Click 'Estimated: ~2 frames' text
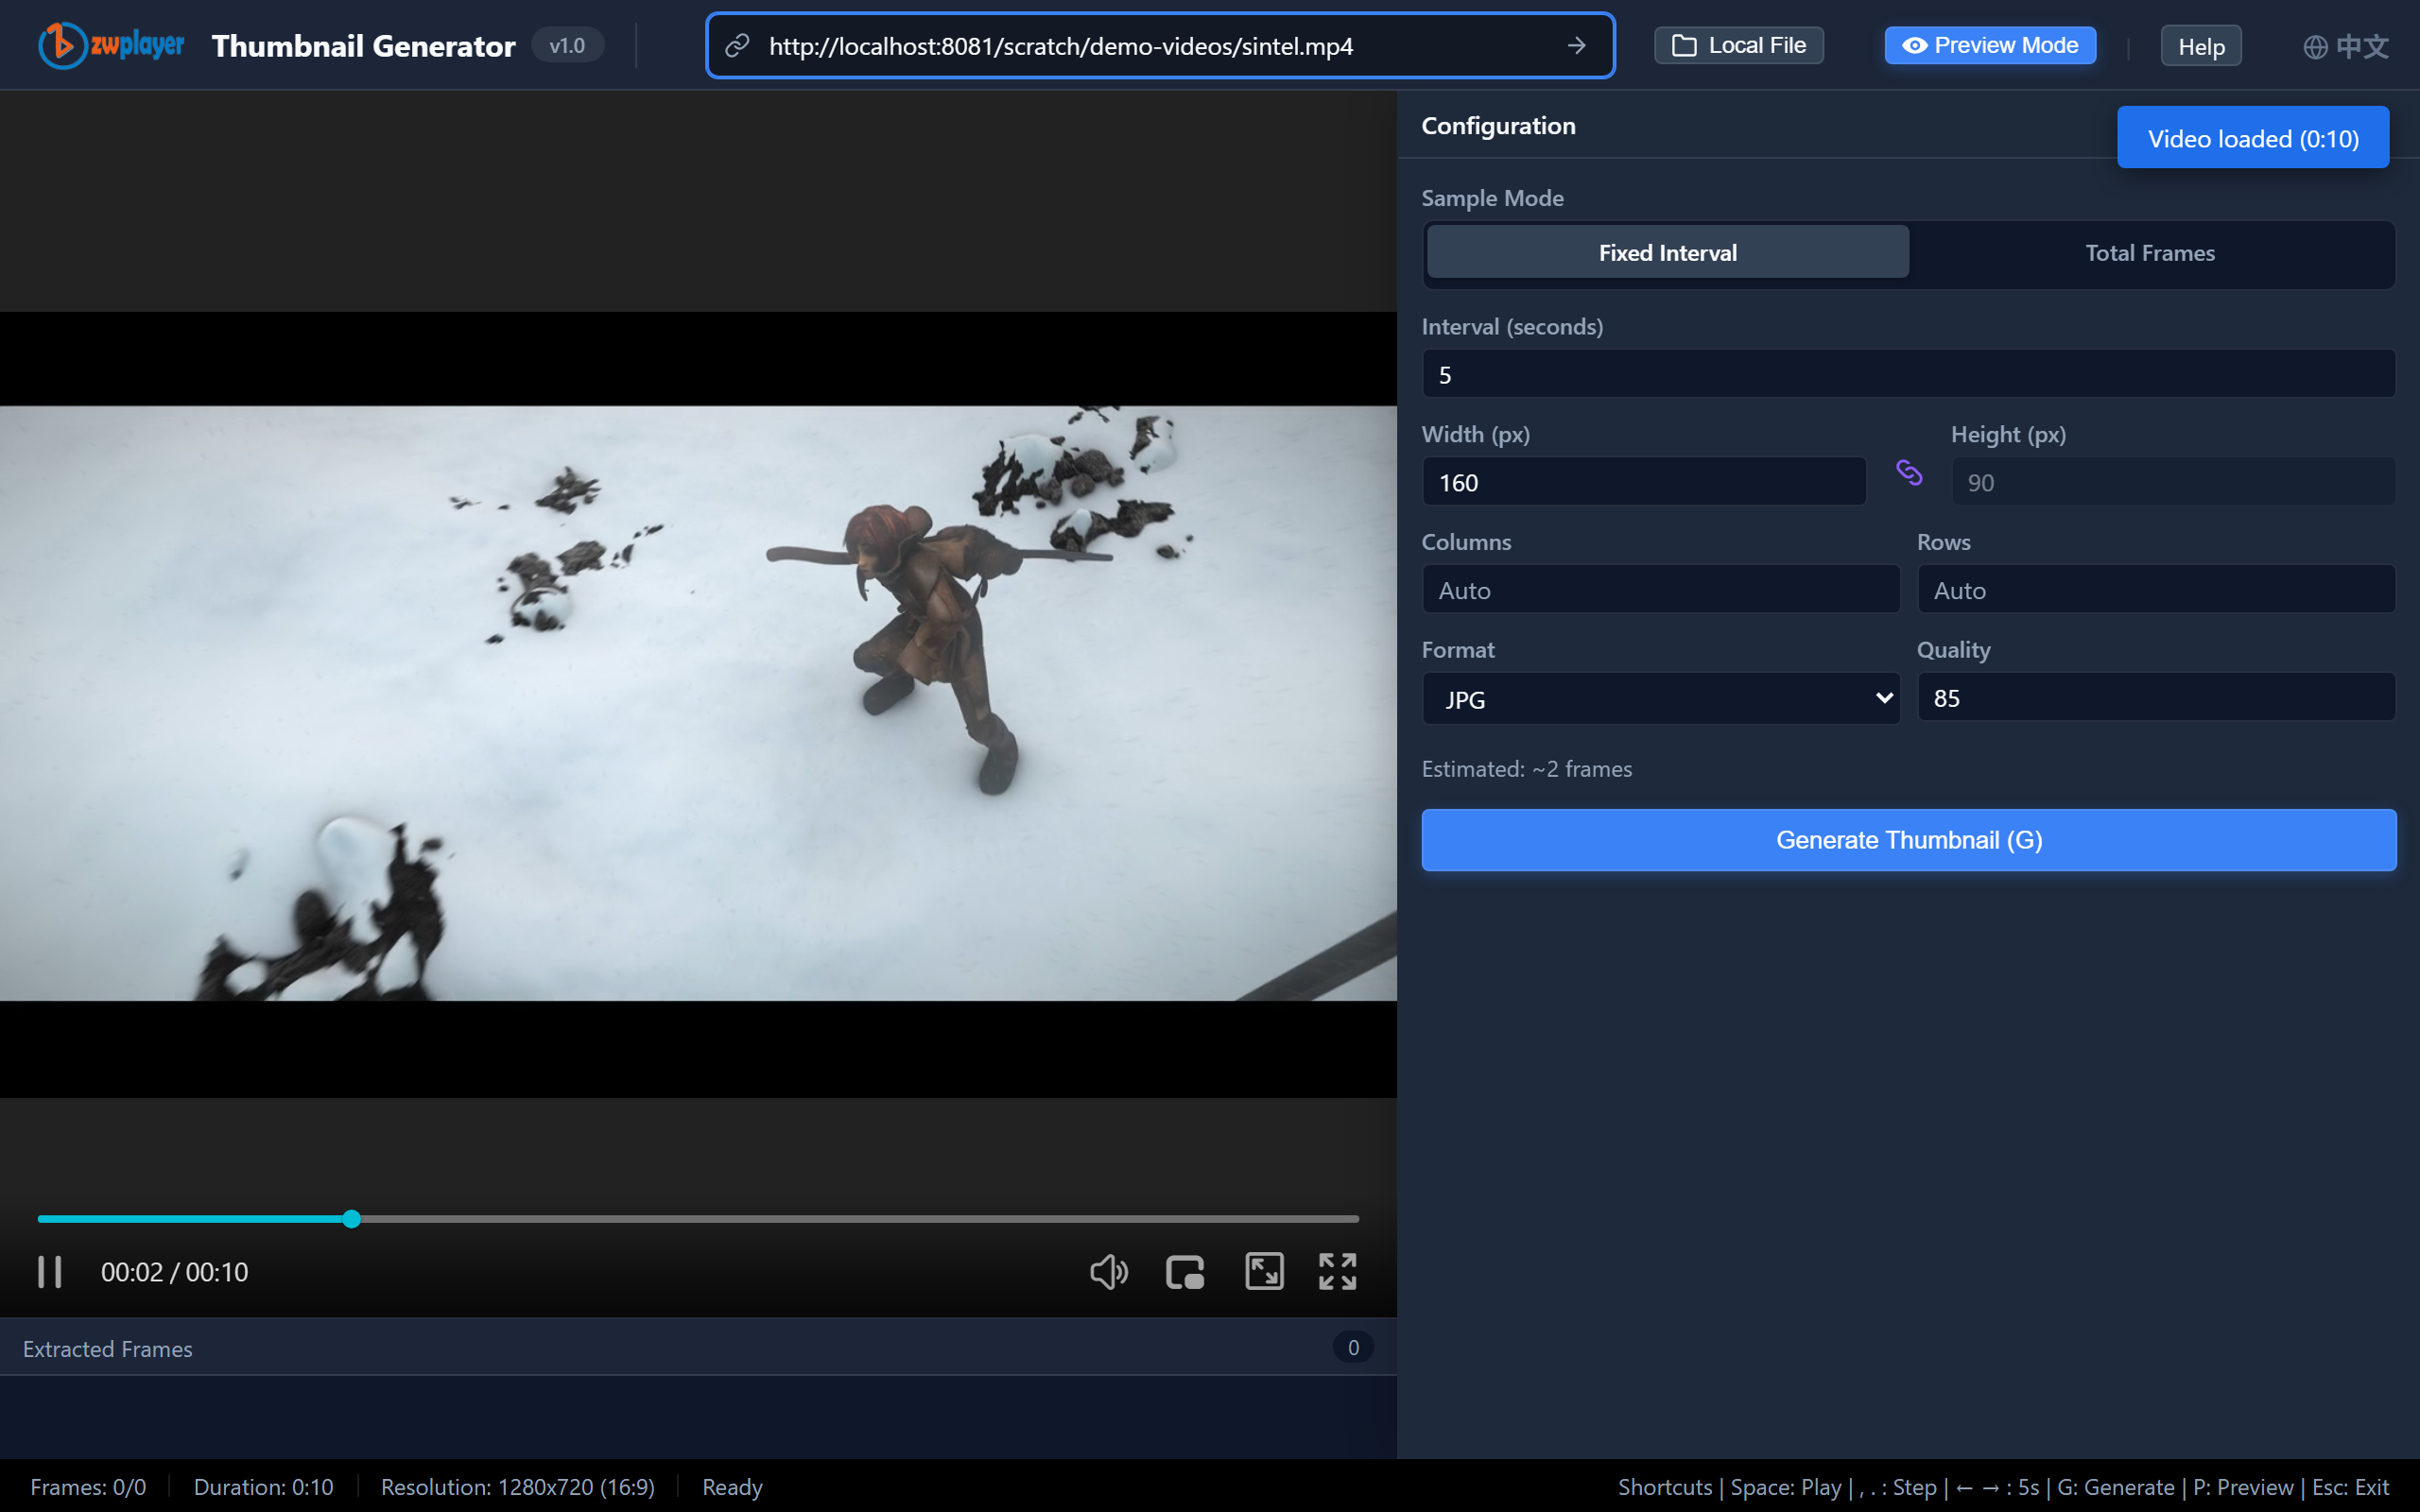This screenshot has width=2420, height=1512. [1527, 769]
